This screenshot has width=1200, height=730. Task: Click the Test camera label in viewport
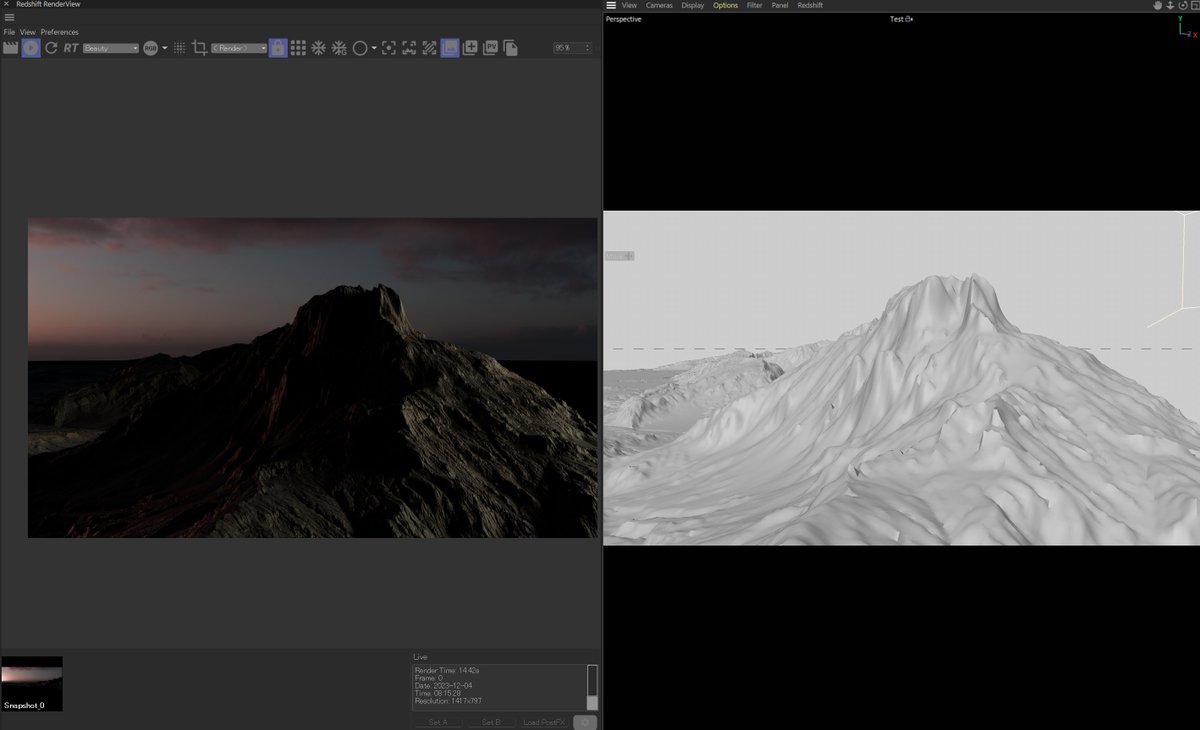(x=901, y=19)
